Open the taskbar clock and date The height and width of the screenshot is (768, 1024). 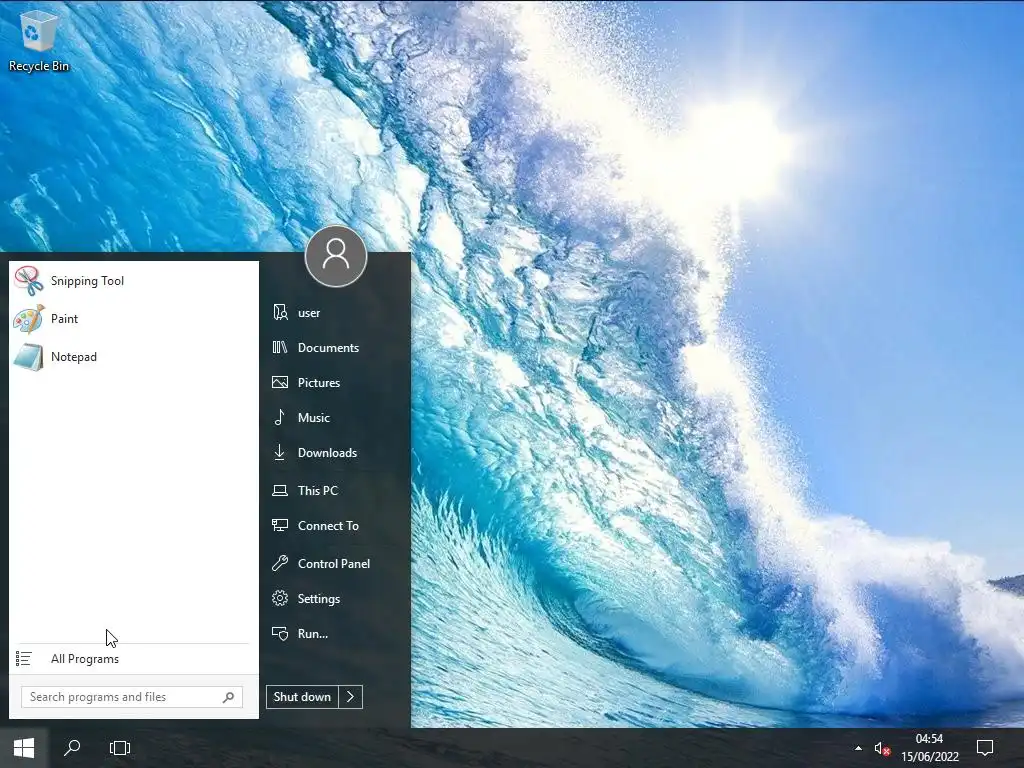(930, 748)
